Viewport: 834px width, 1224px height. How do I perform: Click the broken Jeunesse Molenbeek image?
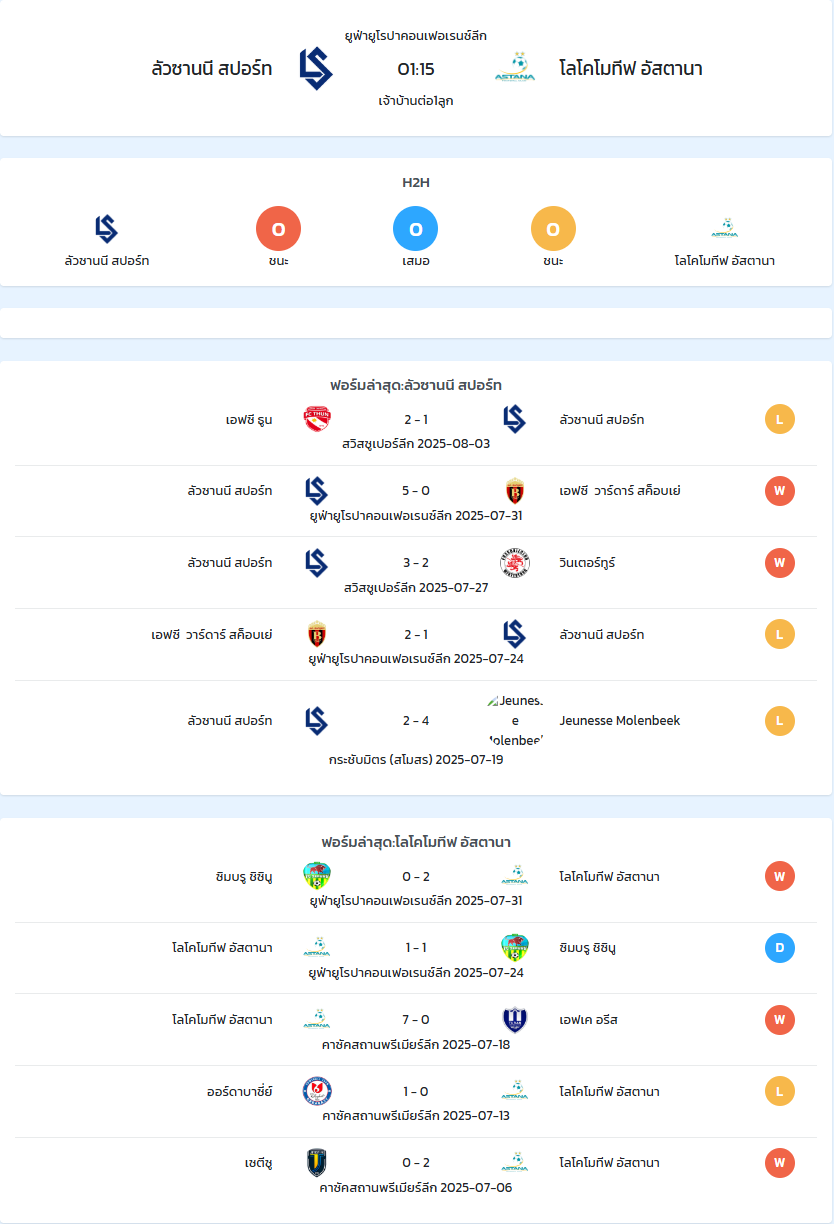pos(515,721)
